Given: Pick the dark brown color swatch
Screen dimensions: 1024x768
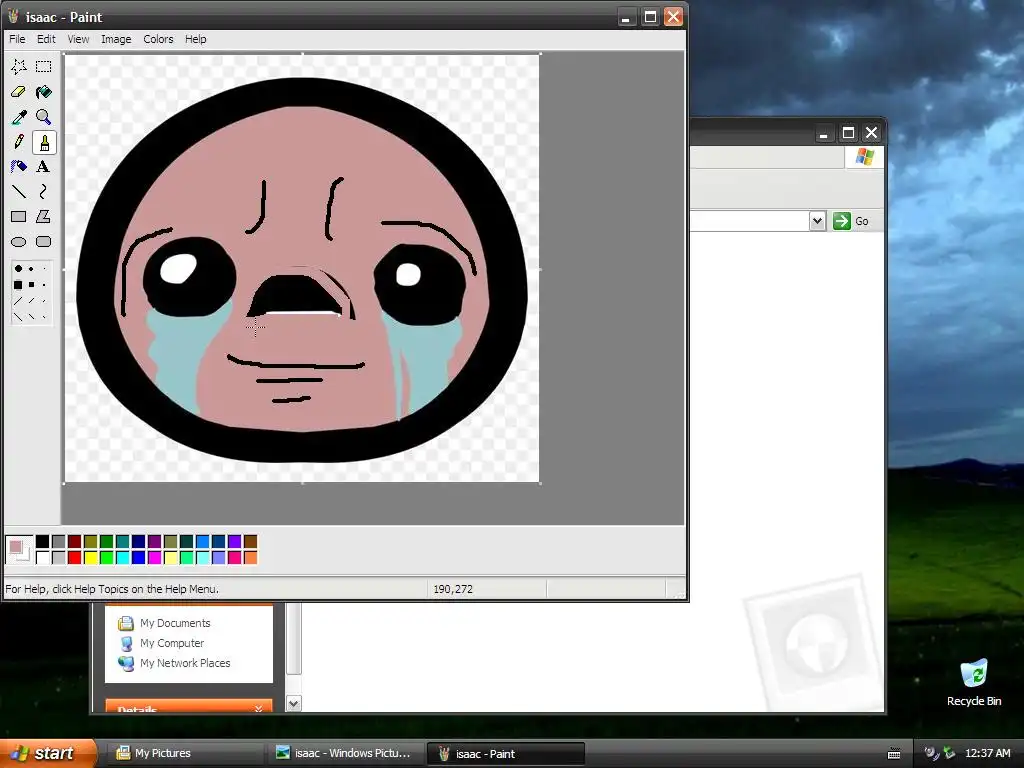Looking at the screenshot, I should (250, 541).
